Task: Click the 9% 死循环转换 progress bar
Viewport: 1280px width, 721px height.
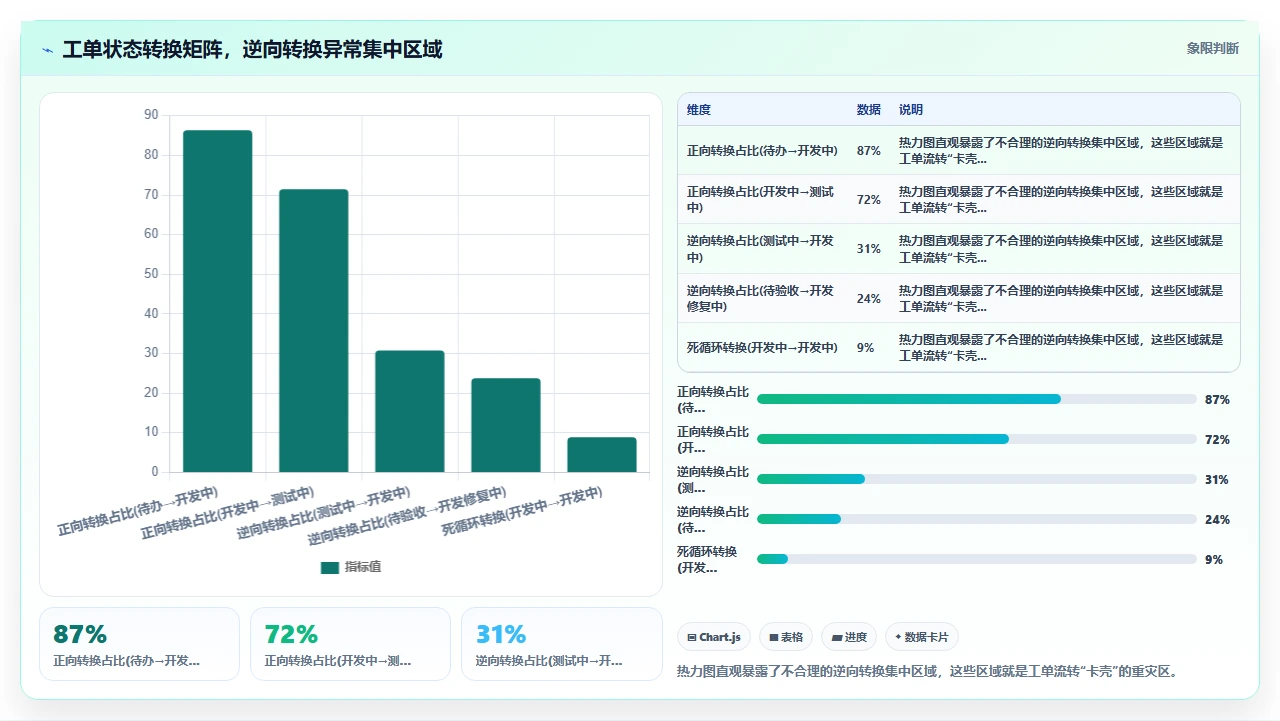Action: (x=977, y=559)
